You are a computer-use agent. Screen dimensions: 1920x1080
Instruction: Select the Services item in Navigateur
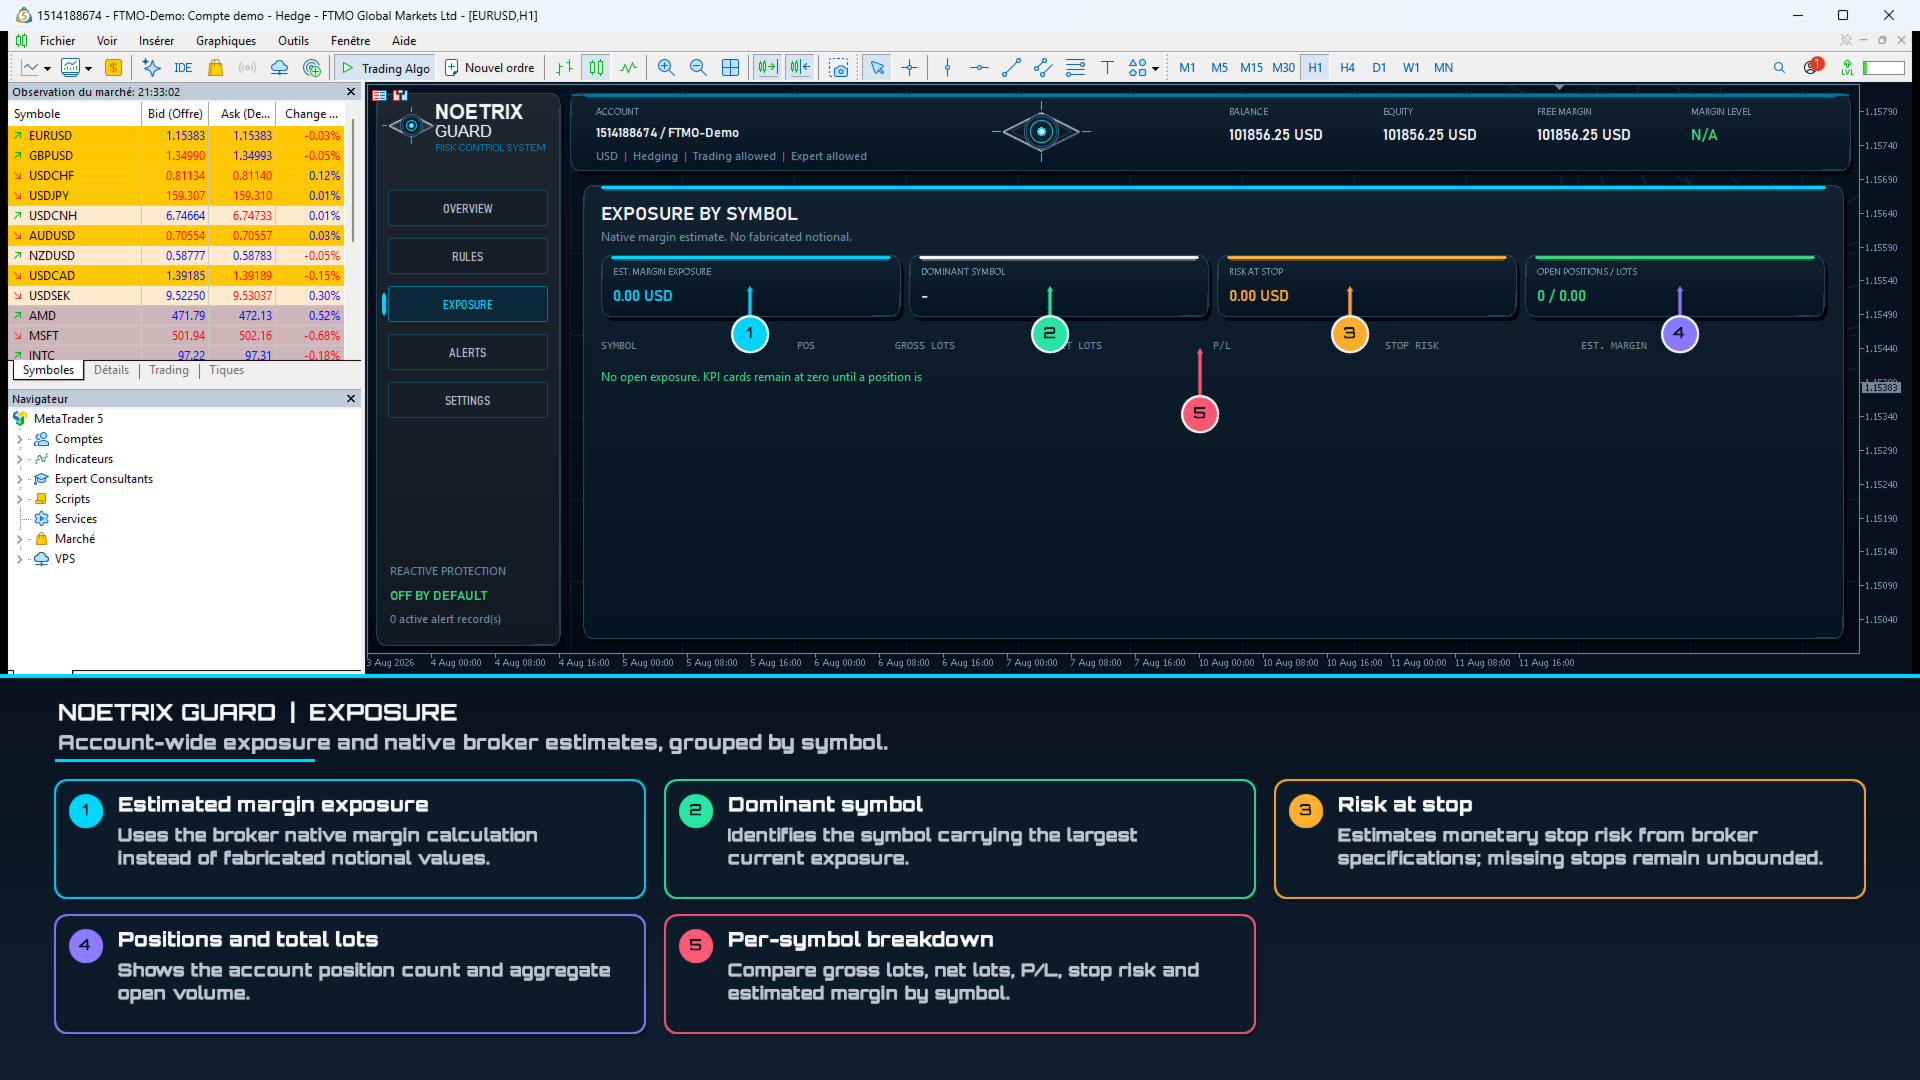click(x=76, y=519)
